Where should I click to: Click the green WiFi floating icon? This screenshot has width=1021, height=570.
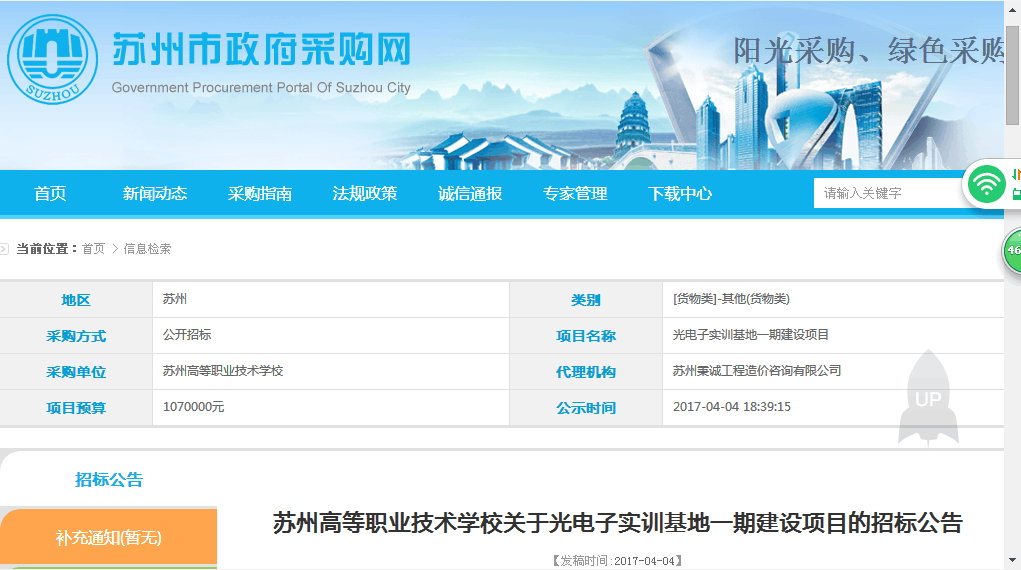986,184
